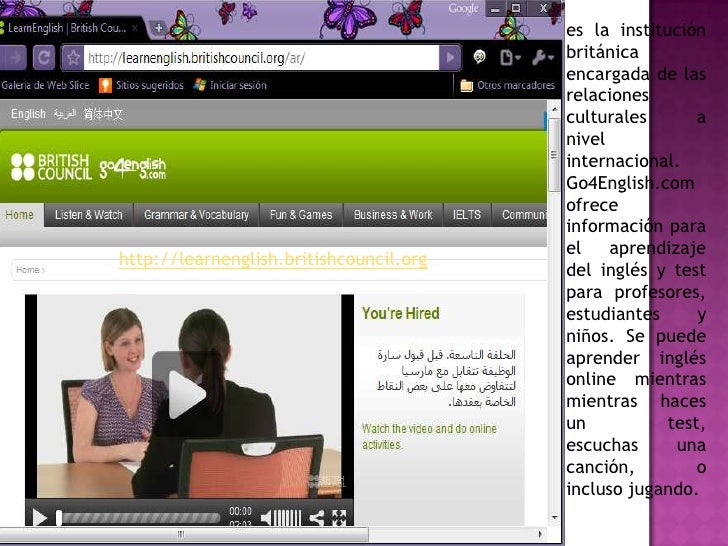The height and width of the screenshot is (546, 728).
Task: Click the horizontal scrollbar thumb
Action: tap(184, 534)
